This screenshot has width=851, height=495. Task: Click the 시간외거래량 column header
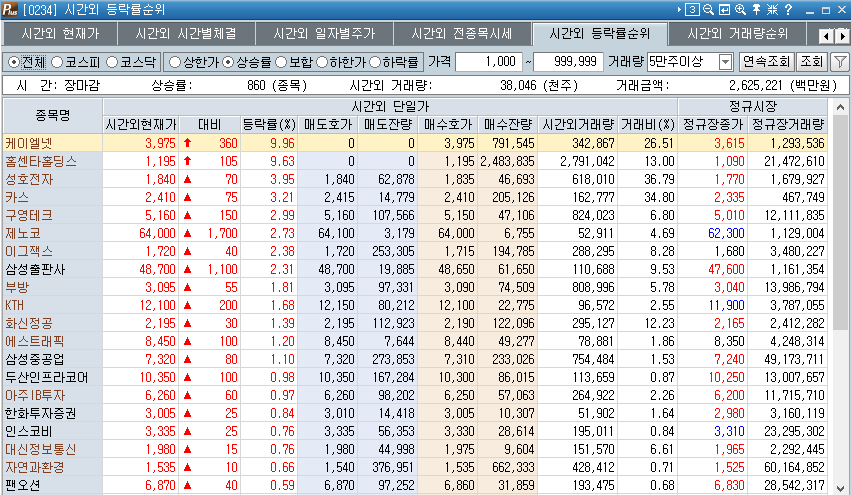pos(578,125)
